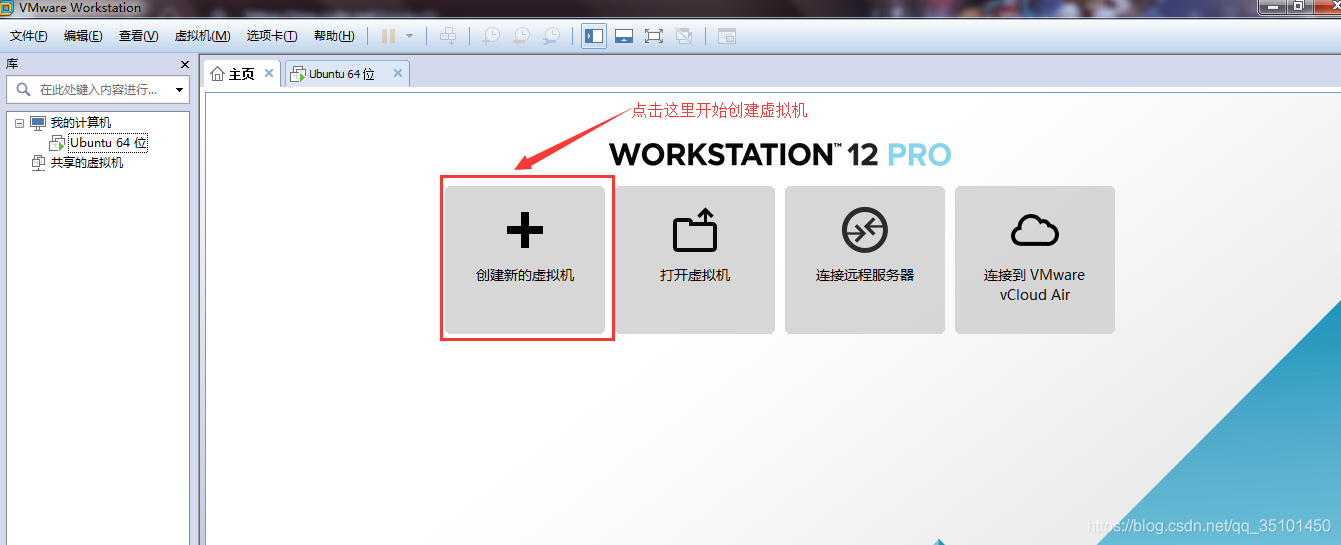Click the home icon on 主页 tab
1341x545 pixels.
pos(217,74)
